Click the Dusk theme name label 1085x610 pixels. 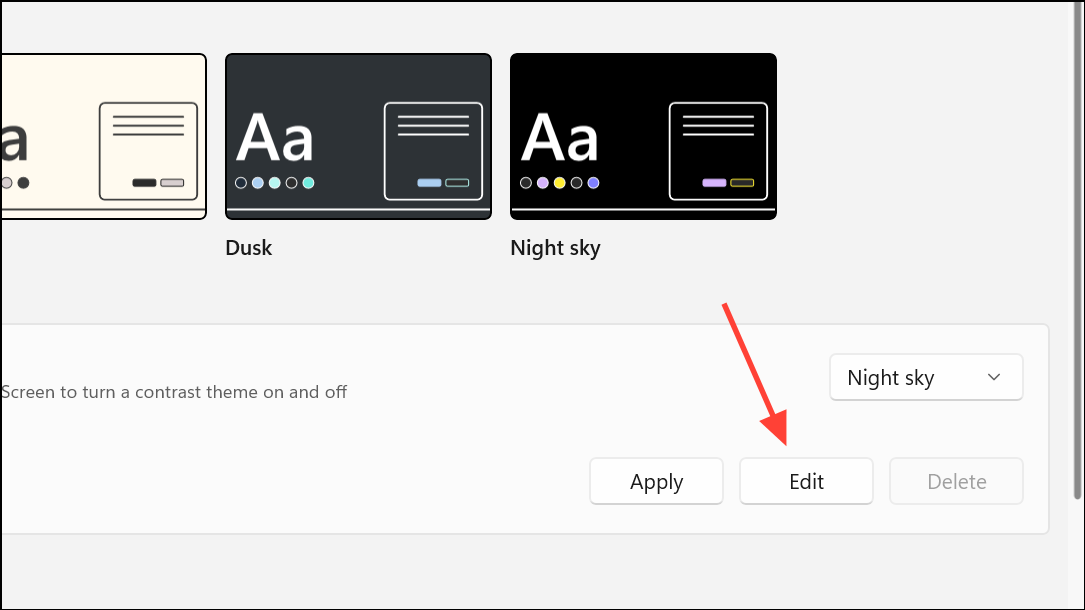(249, 247)
